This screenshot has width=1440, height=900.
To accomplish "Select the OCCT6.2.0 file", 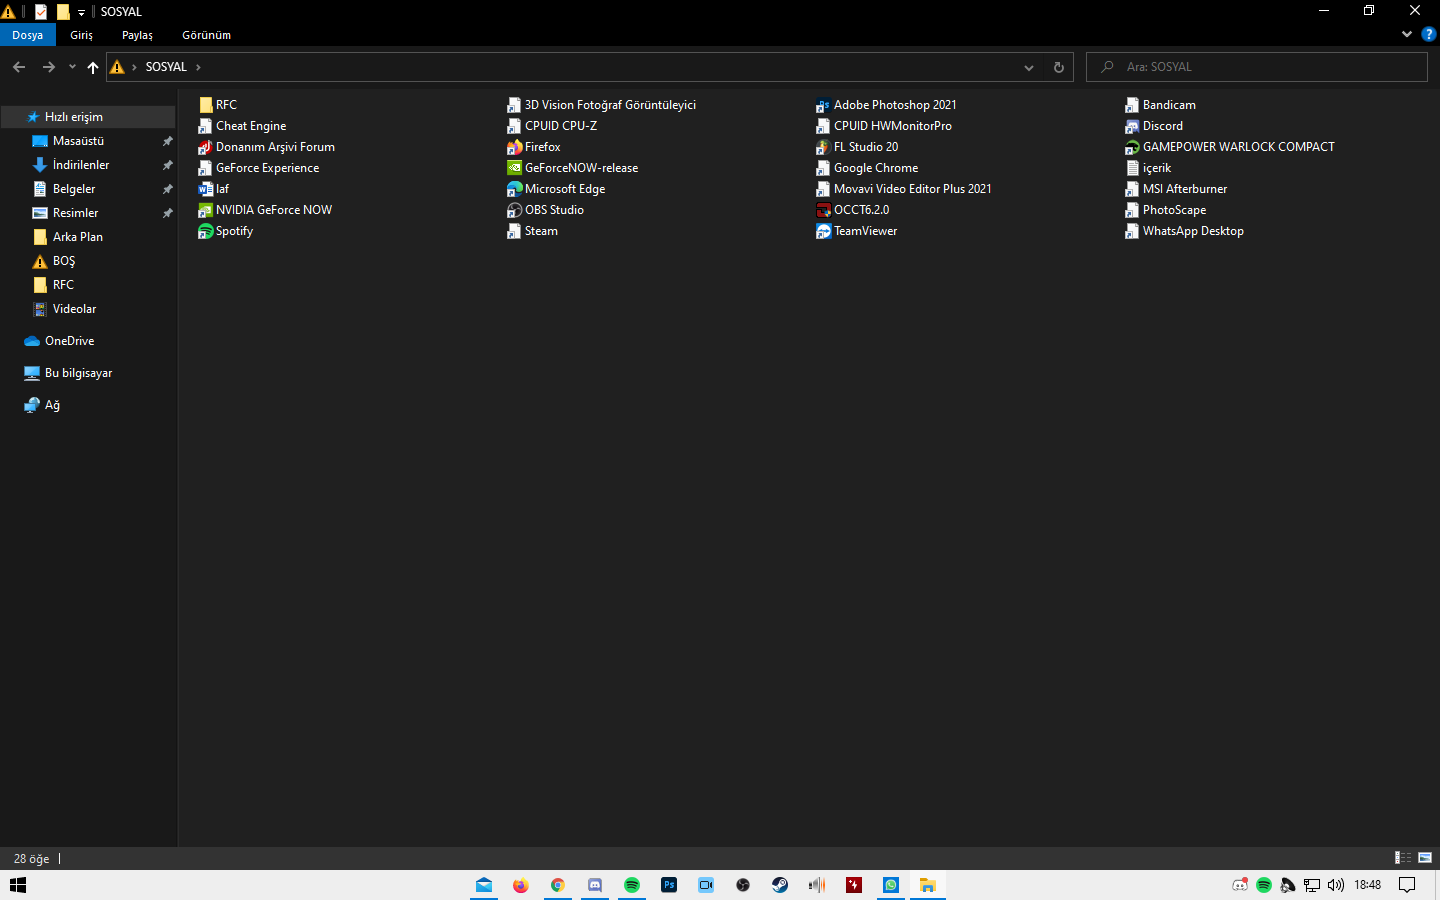I will [853, 210].
